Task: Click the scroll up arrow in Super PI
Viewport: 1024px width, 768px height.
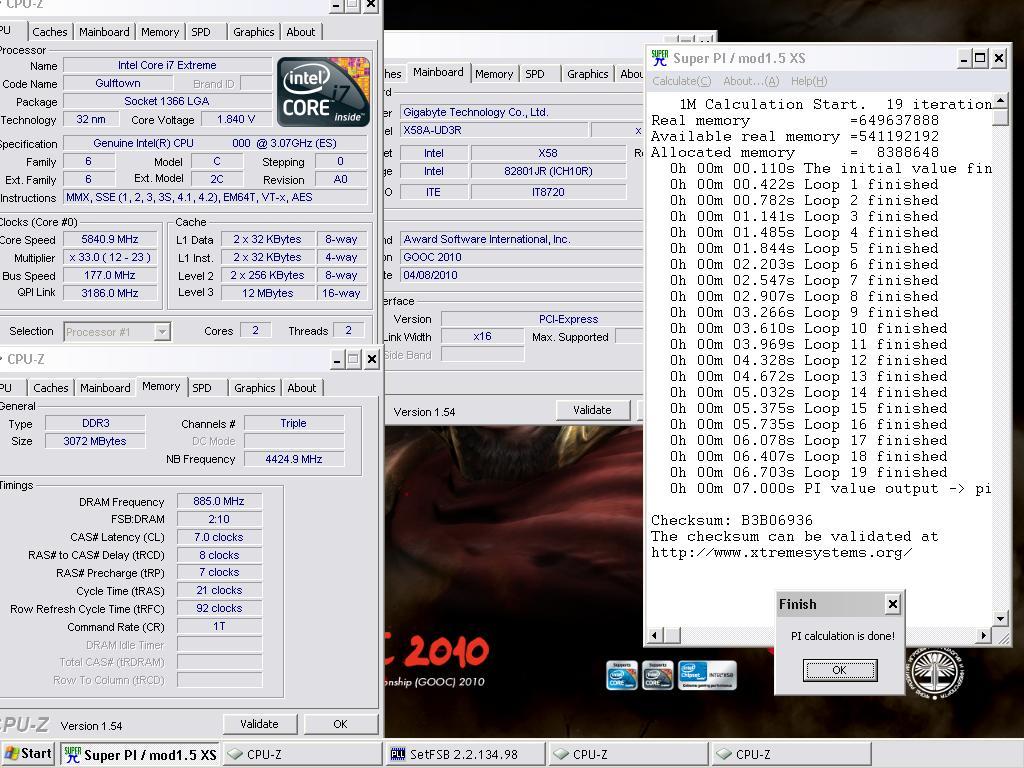Action: tap(1000, 101)
